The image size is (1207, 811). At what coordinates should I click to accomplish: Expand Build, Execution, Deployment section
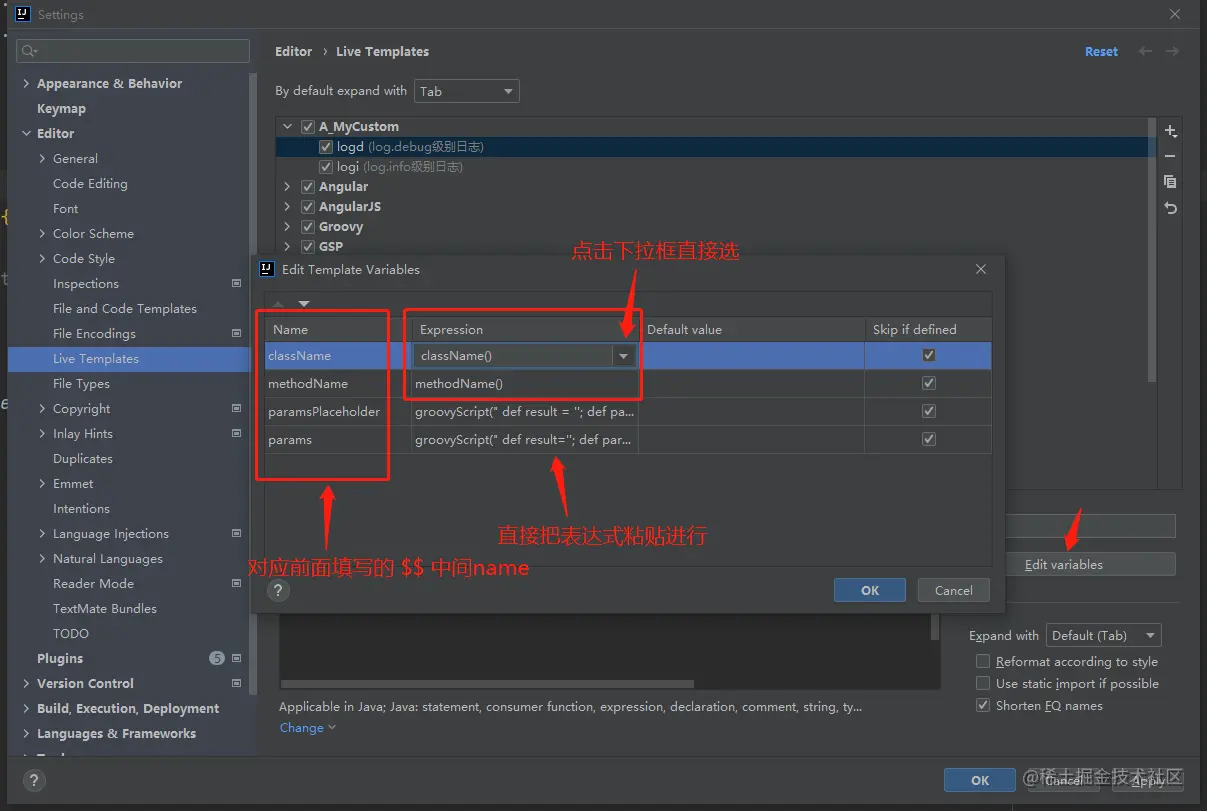coord(26,709)
